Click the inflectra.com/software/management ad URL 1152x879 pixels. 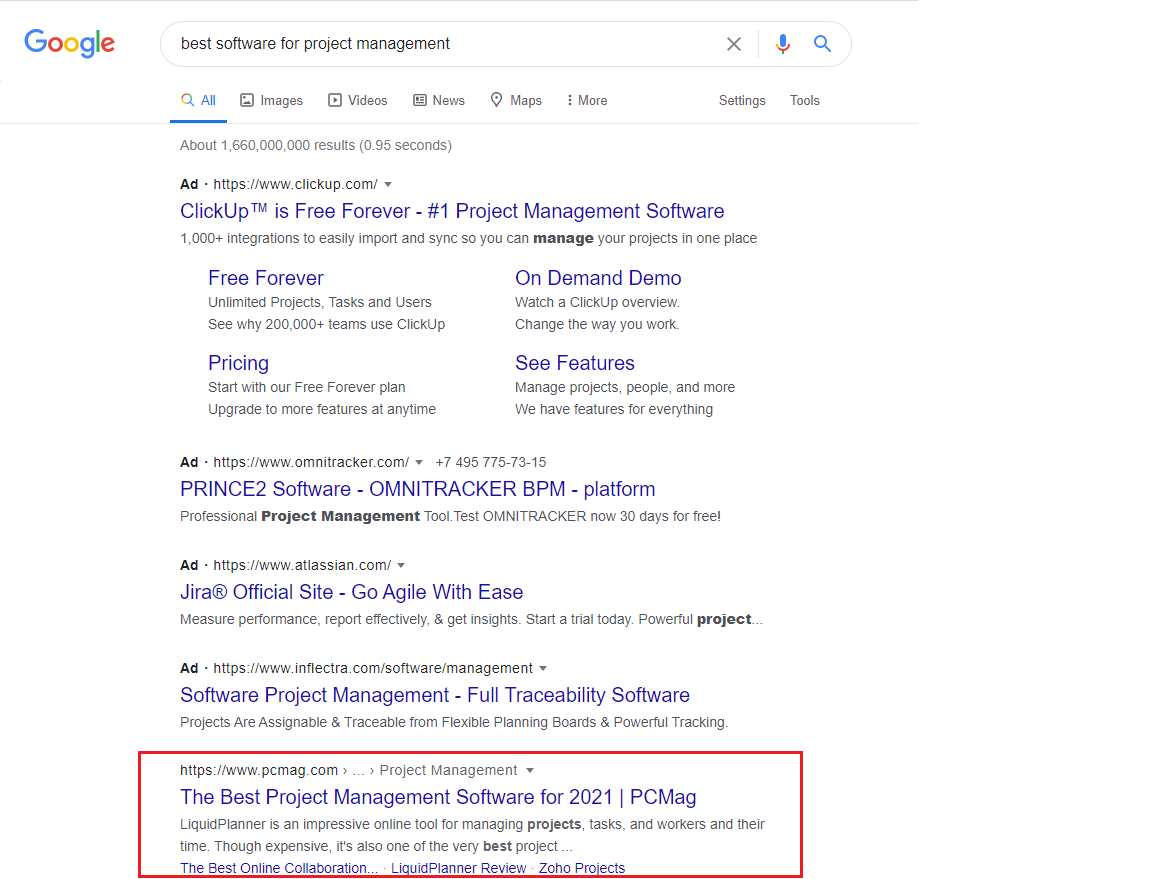point(373,668)
